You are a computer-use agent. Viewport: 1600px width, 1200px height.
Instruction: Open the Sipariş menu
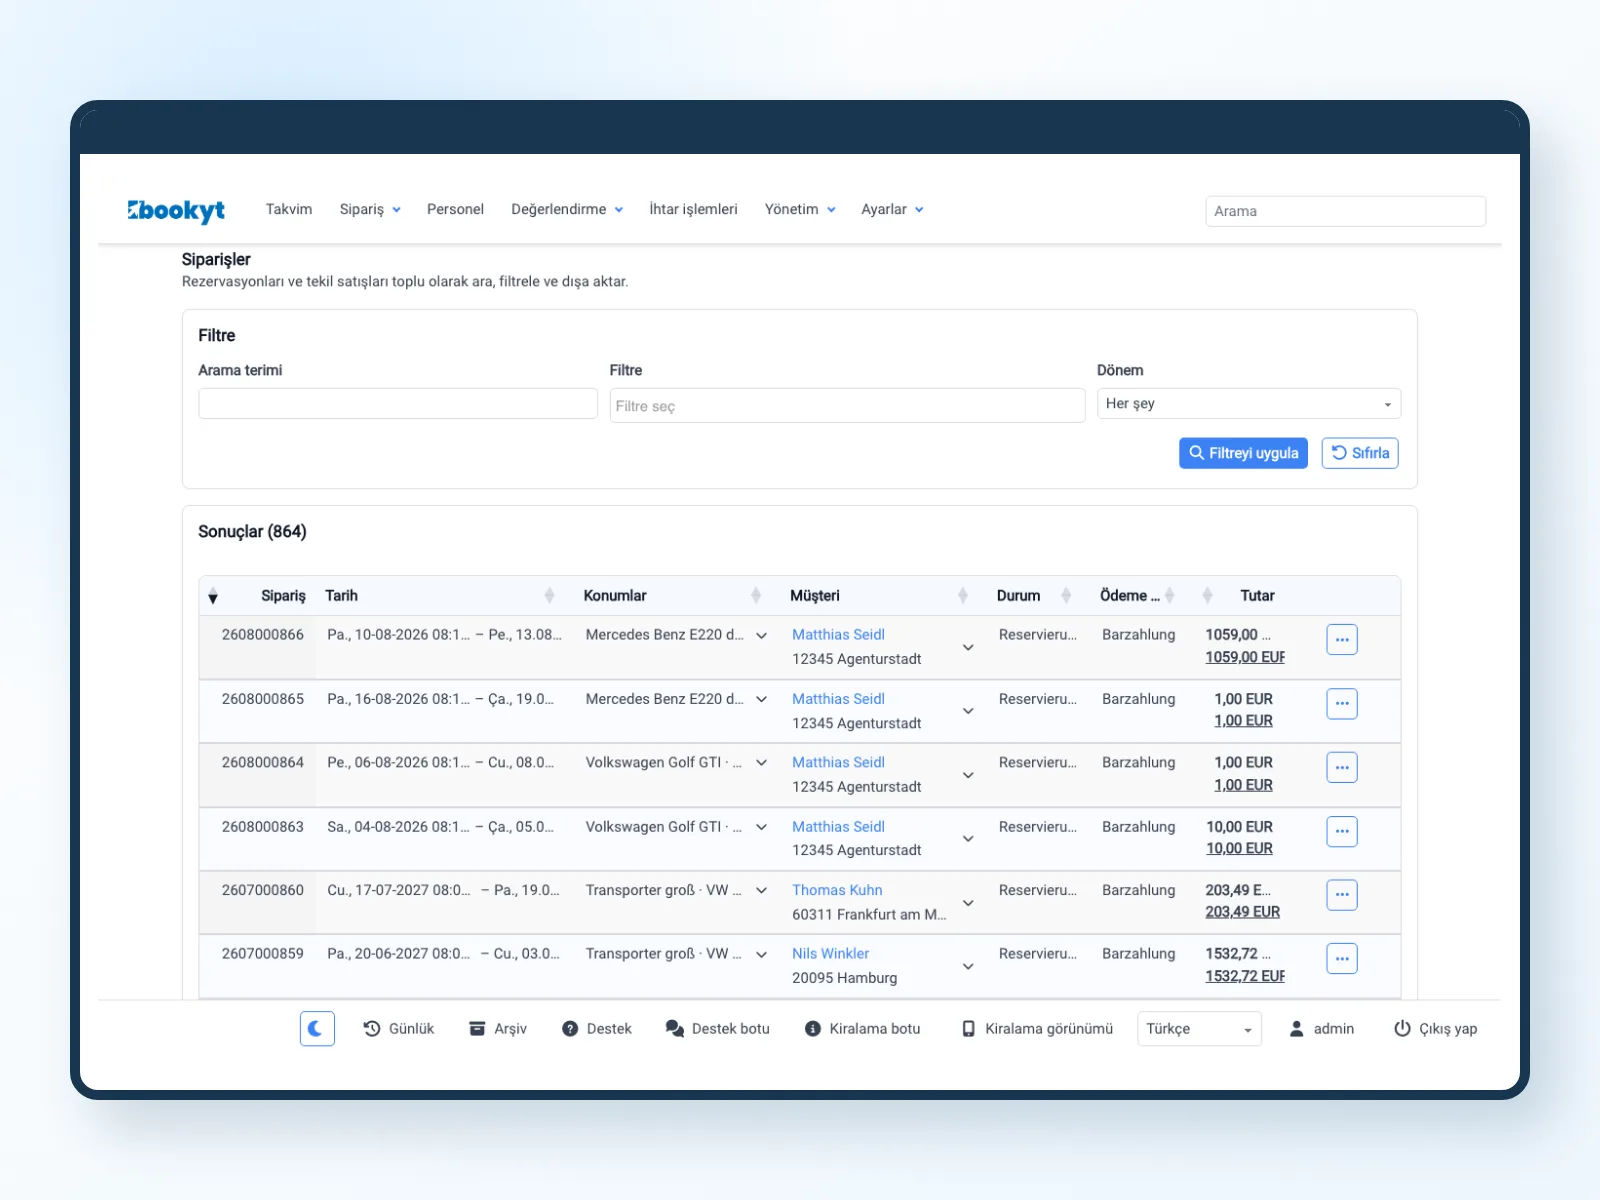(x=370, y=209)
